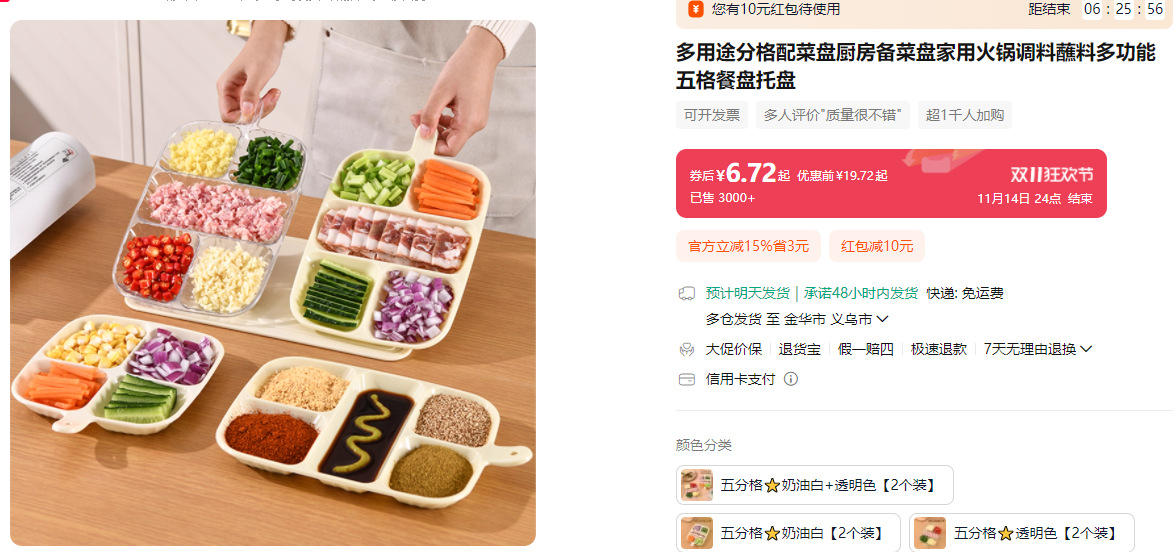Open the 可开发票 tag
This screenshot has width=1176, height=552.
coord(712,115)
